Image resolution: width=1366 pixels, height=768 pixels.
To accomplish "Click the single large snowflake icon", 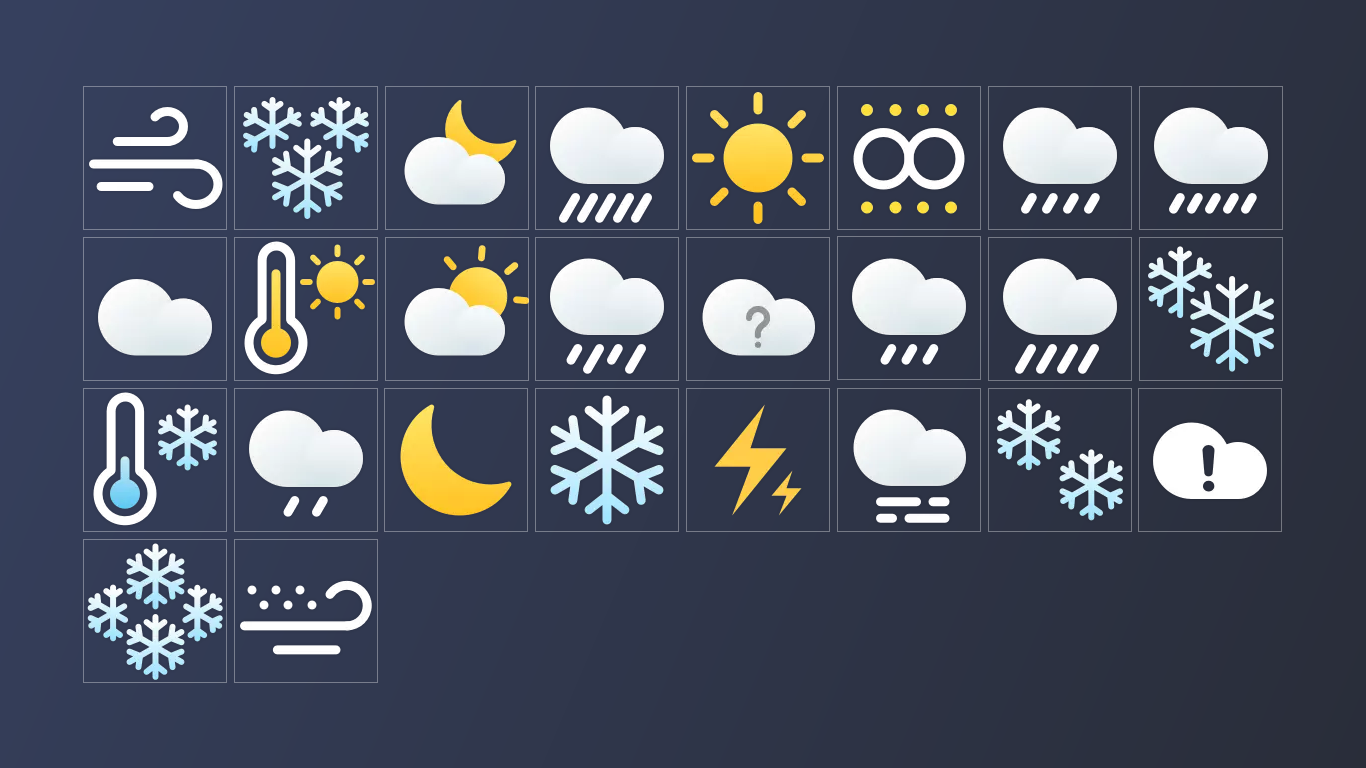I will [x=607, y=460].
